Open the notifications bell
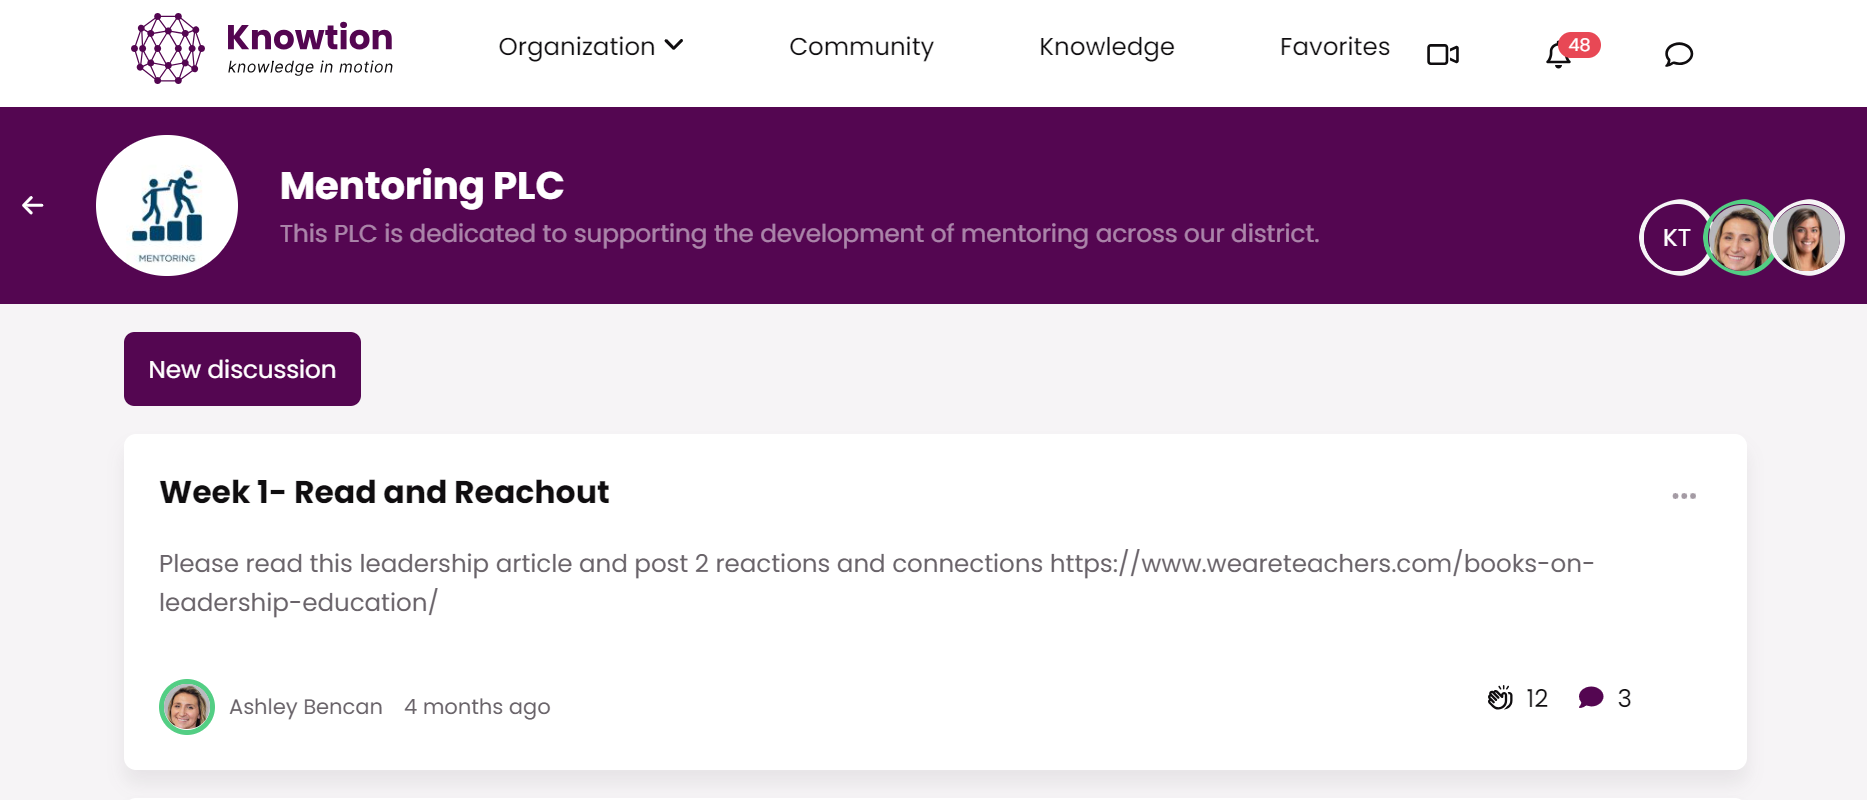The image size is (1867, 800). click(1558, 55)
